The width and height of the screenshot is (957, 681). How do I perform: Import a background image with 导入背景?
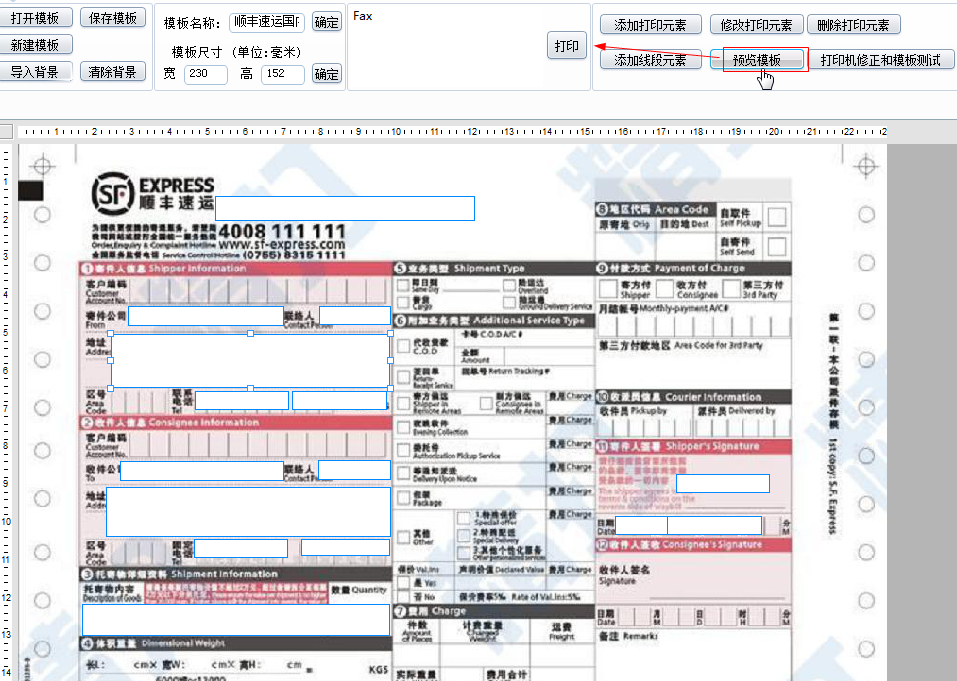click(35, 71)
